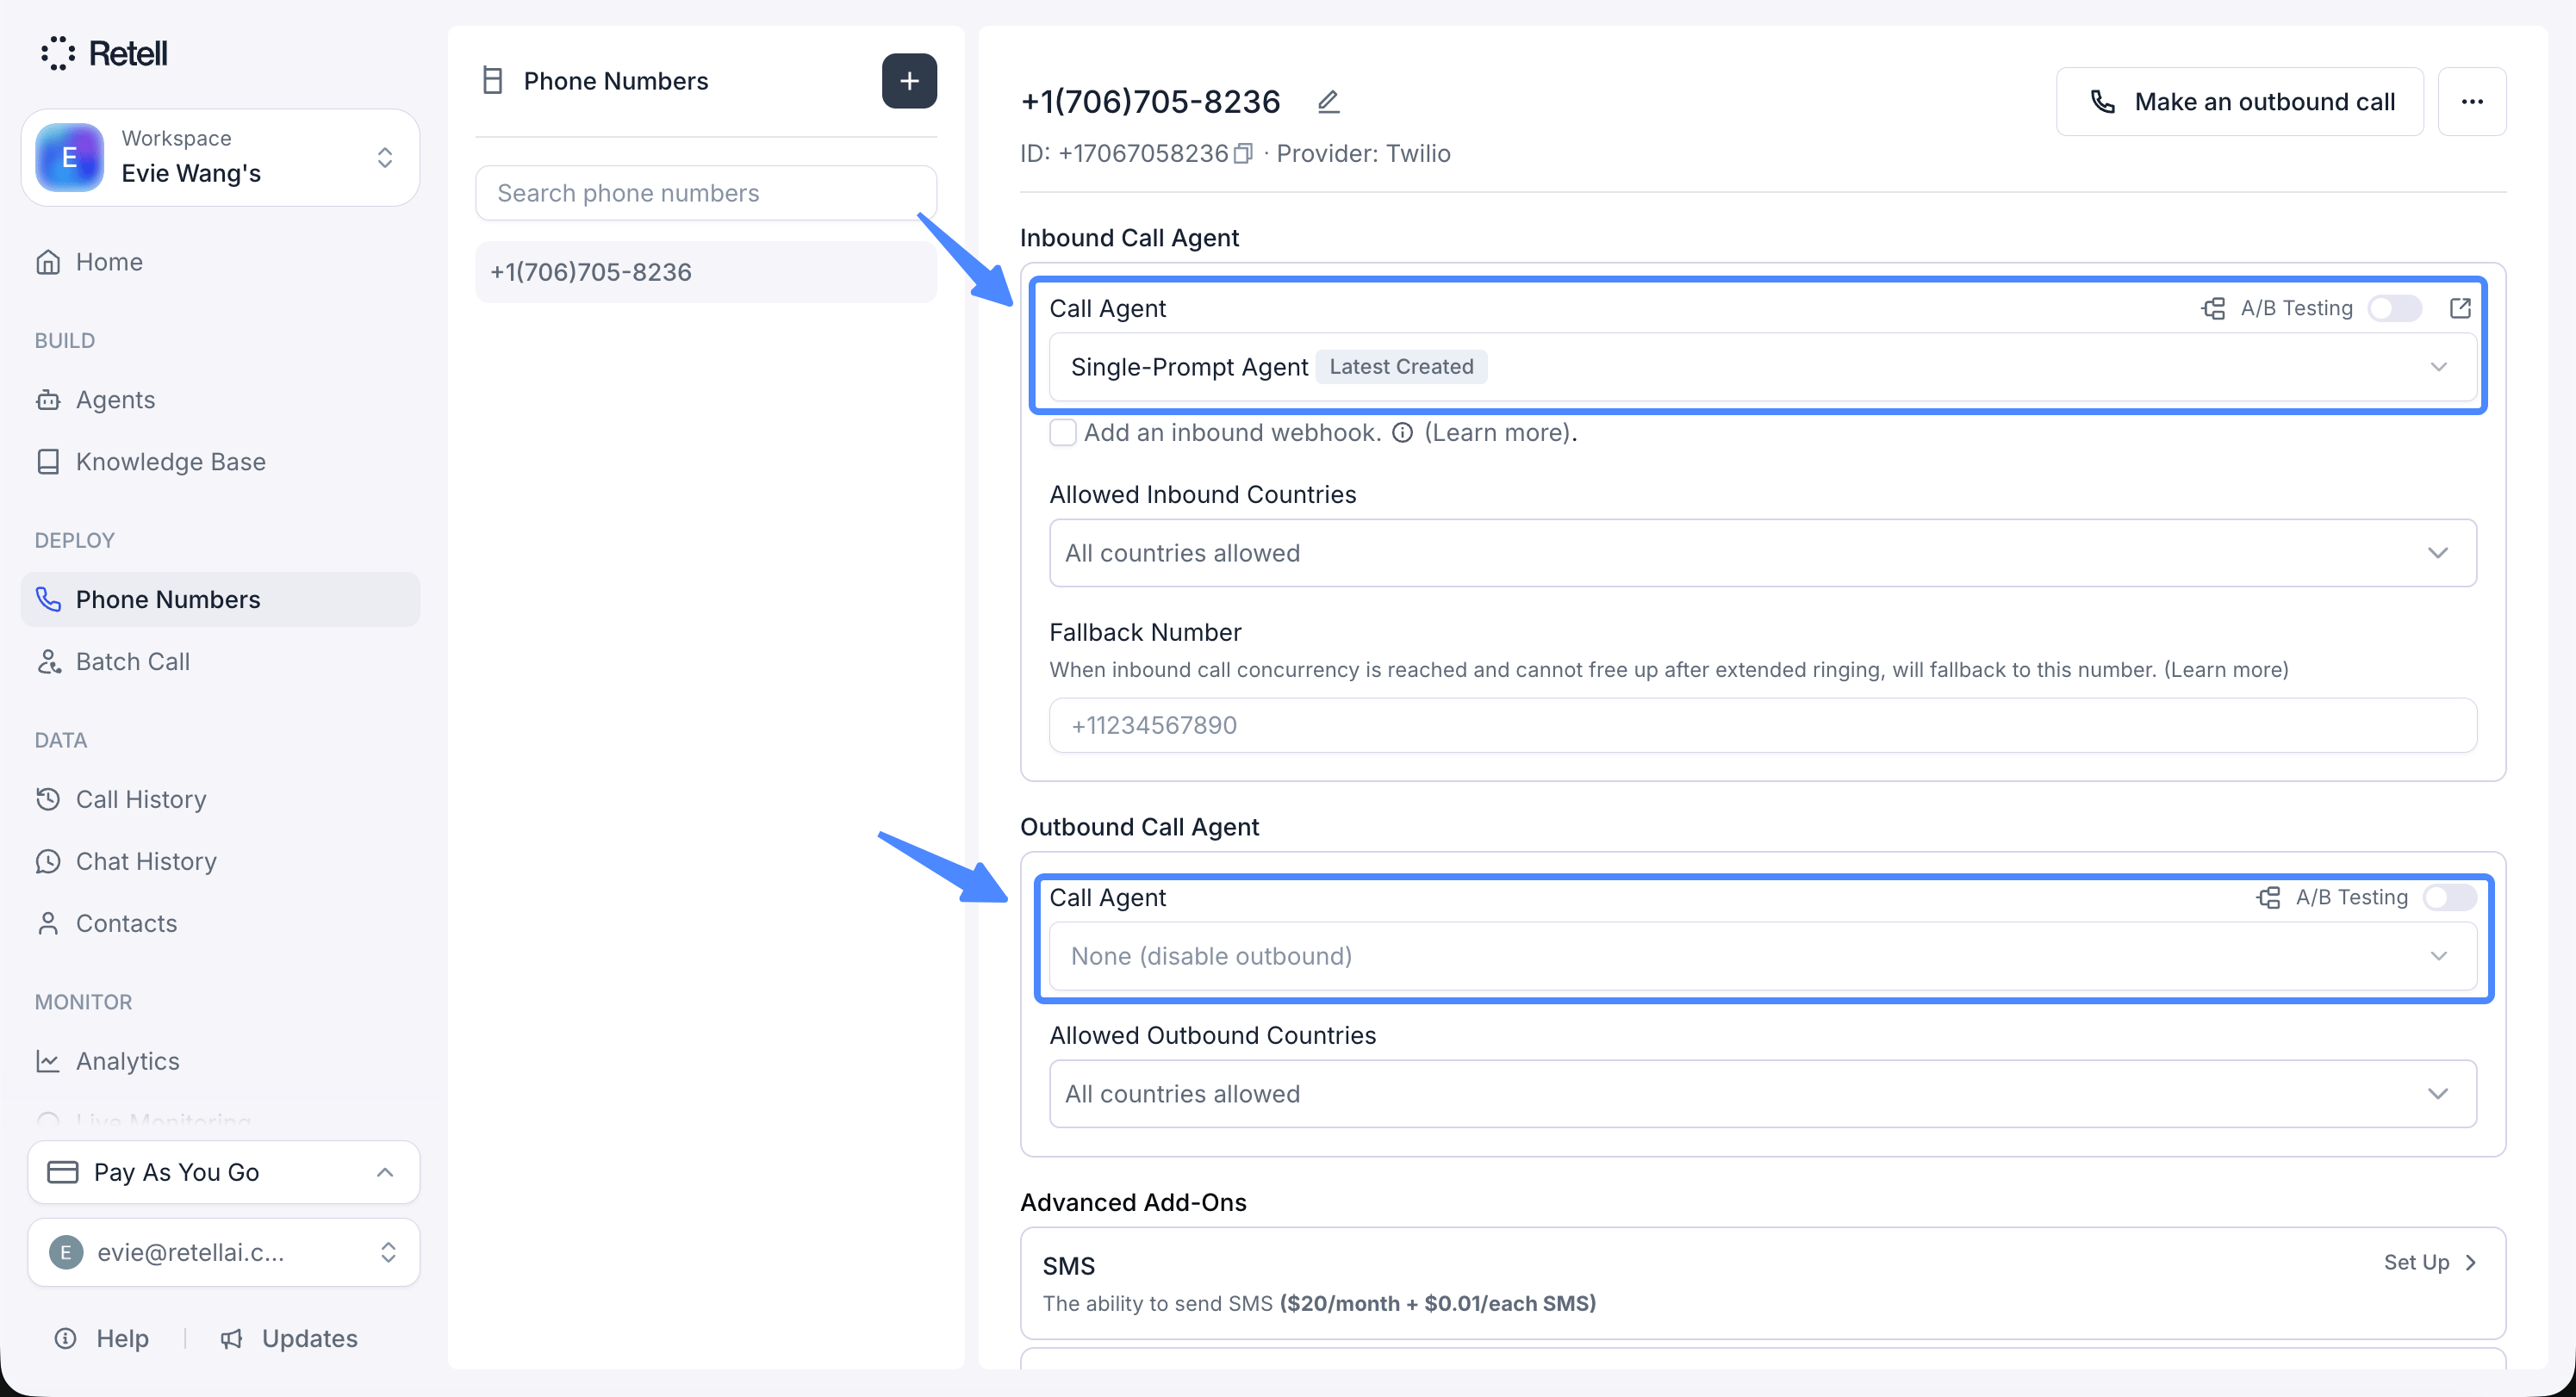Image resolution: width=2576 pixels, height=1397 pixels.
Task: Click the Contacts person icon
Action: [48, 923]
